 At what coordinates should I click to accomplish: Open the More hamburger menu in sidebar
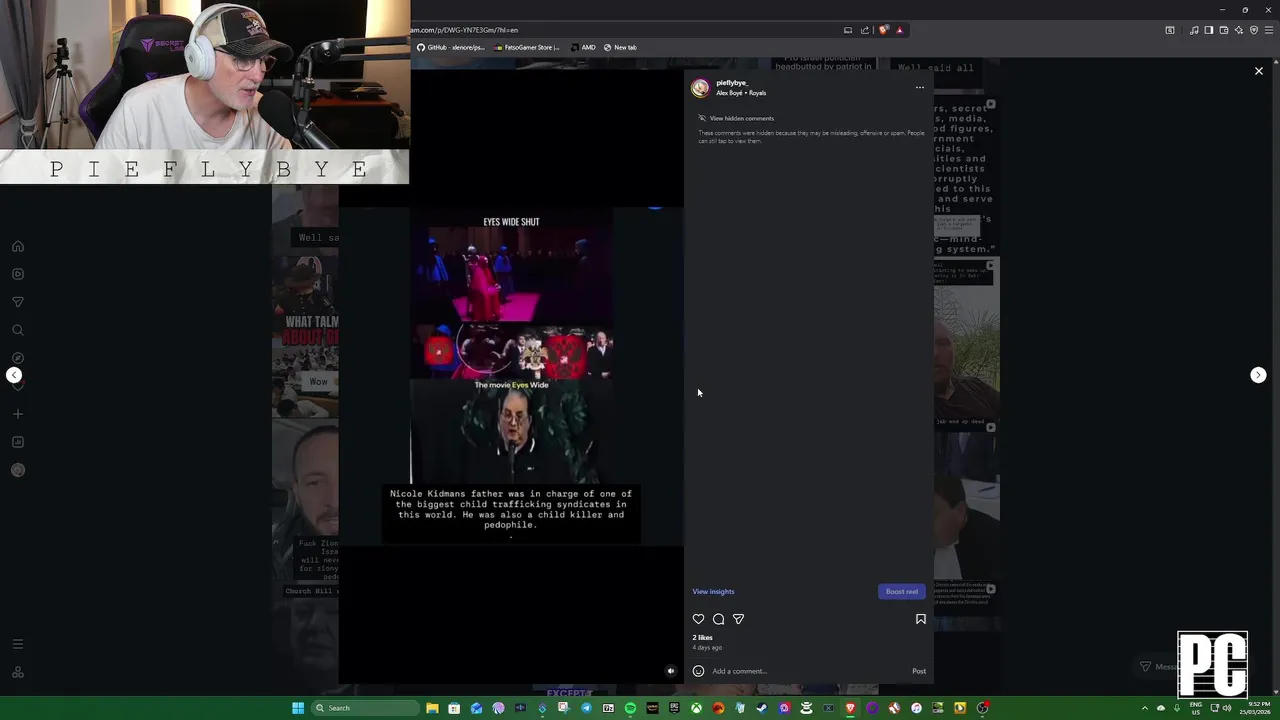[x=18, y=644]
